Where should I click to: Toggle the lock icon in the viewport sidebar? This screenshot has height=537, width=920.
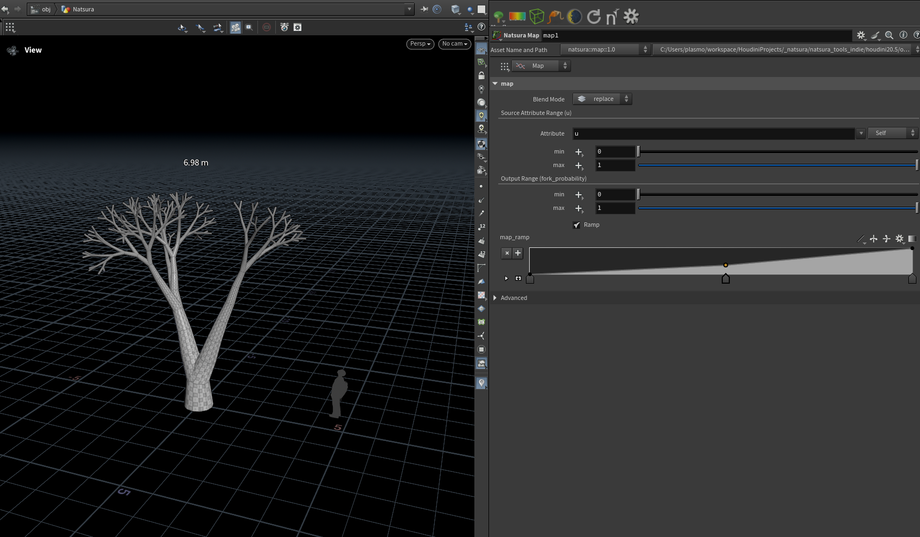point(481,76)
